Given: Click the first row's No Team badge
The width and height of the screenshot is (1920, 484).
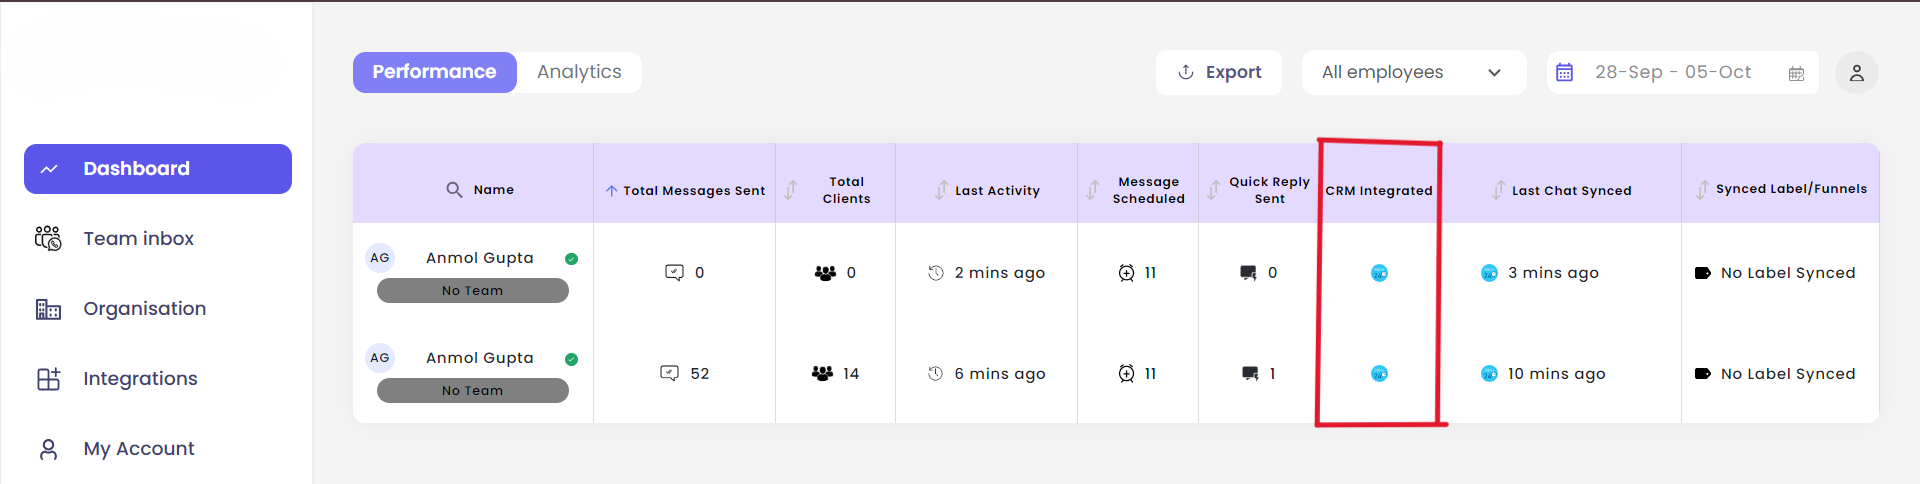Looking at the screenshot, I should pos(473,291).
